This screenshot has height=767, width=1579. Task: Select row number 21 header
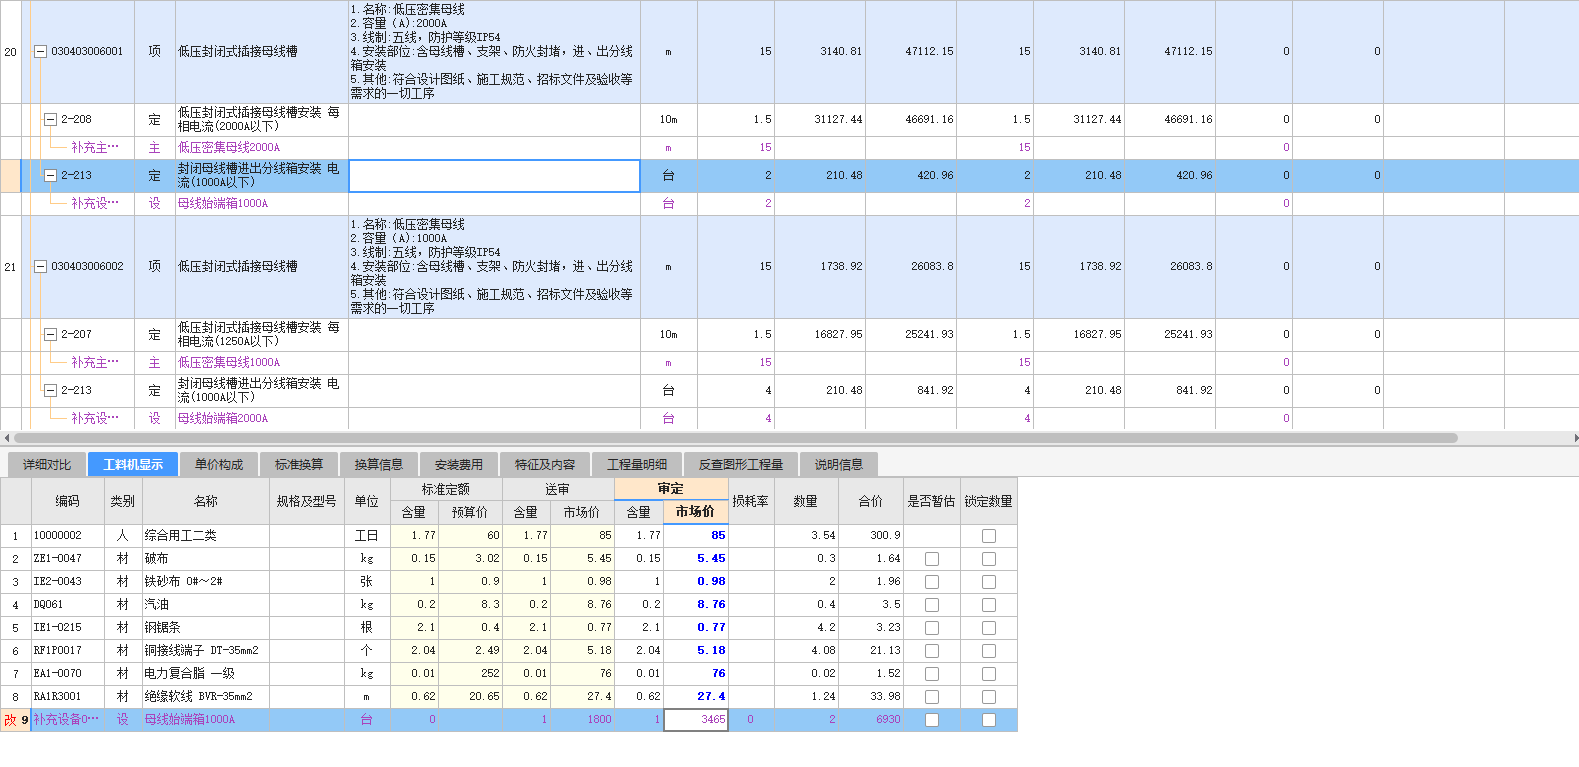pyautogui.click(x=10, y=267)
